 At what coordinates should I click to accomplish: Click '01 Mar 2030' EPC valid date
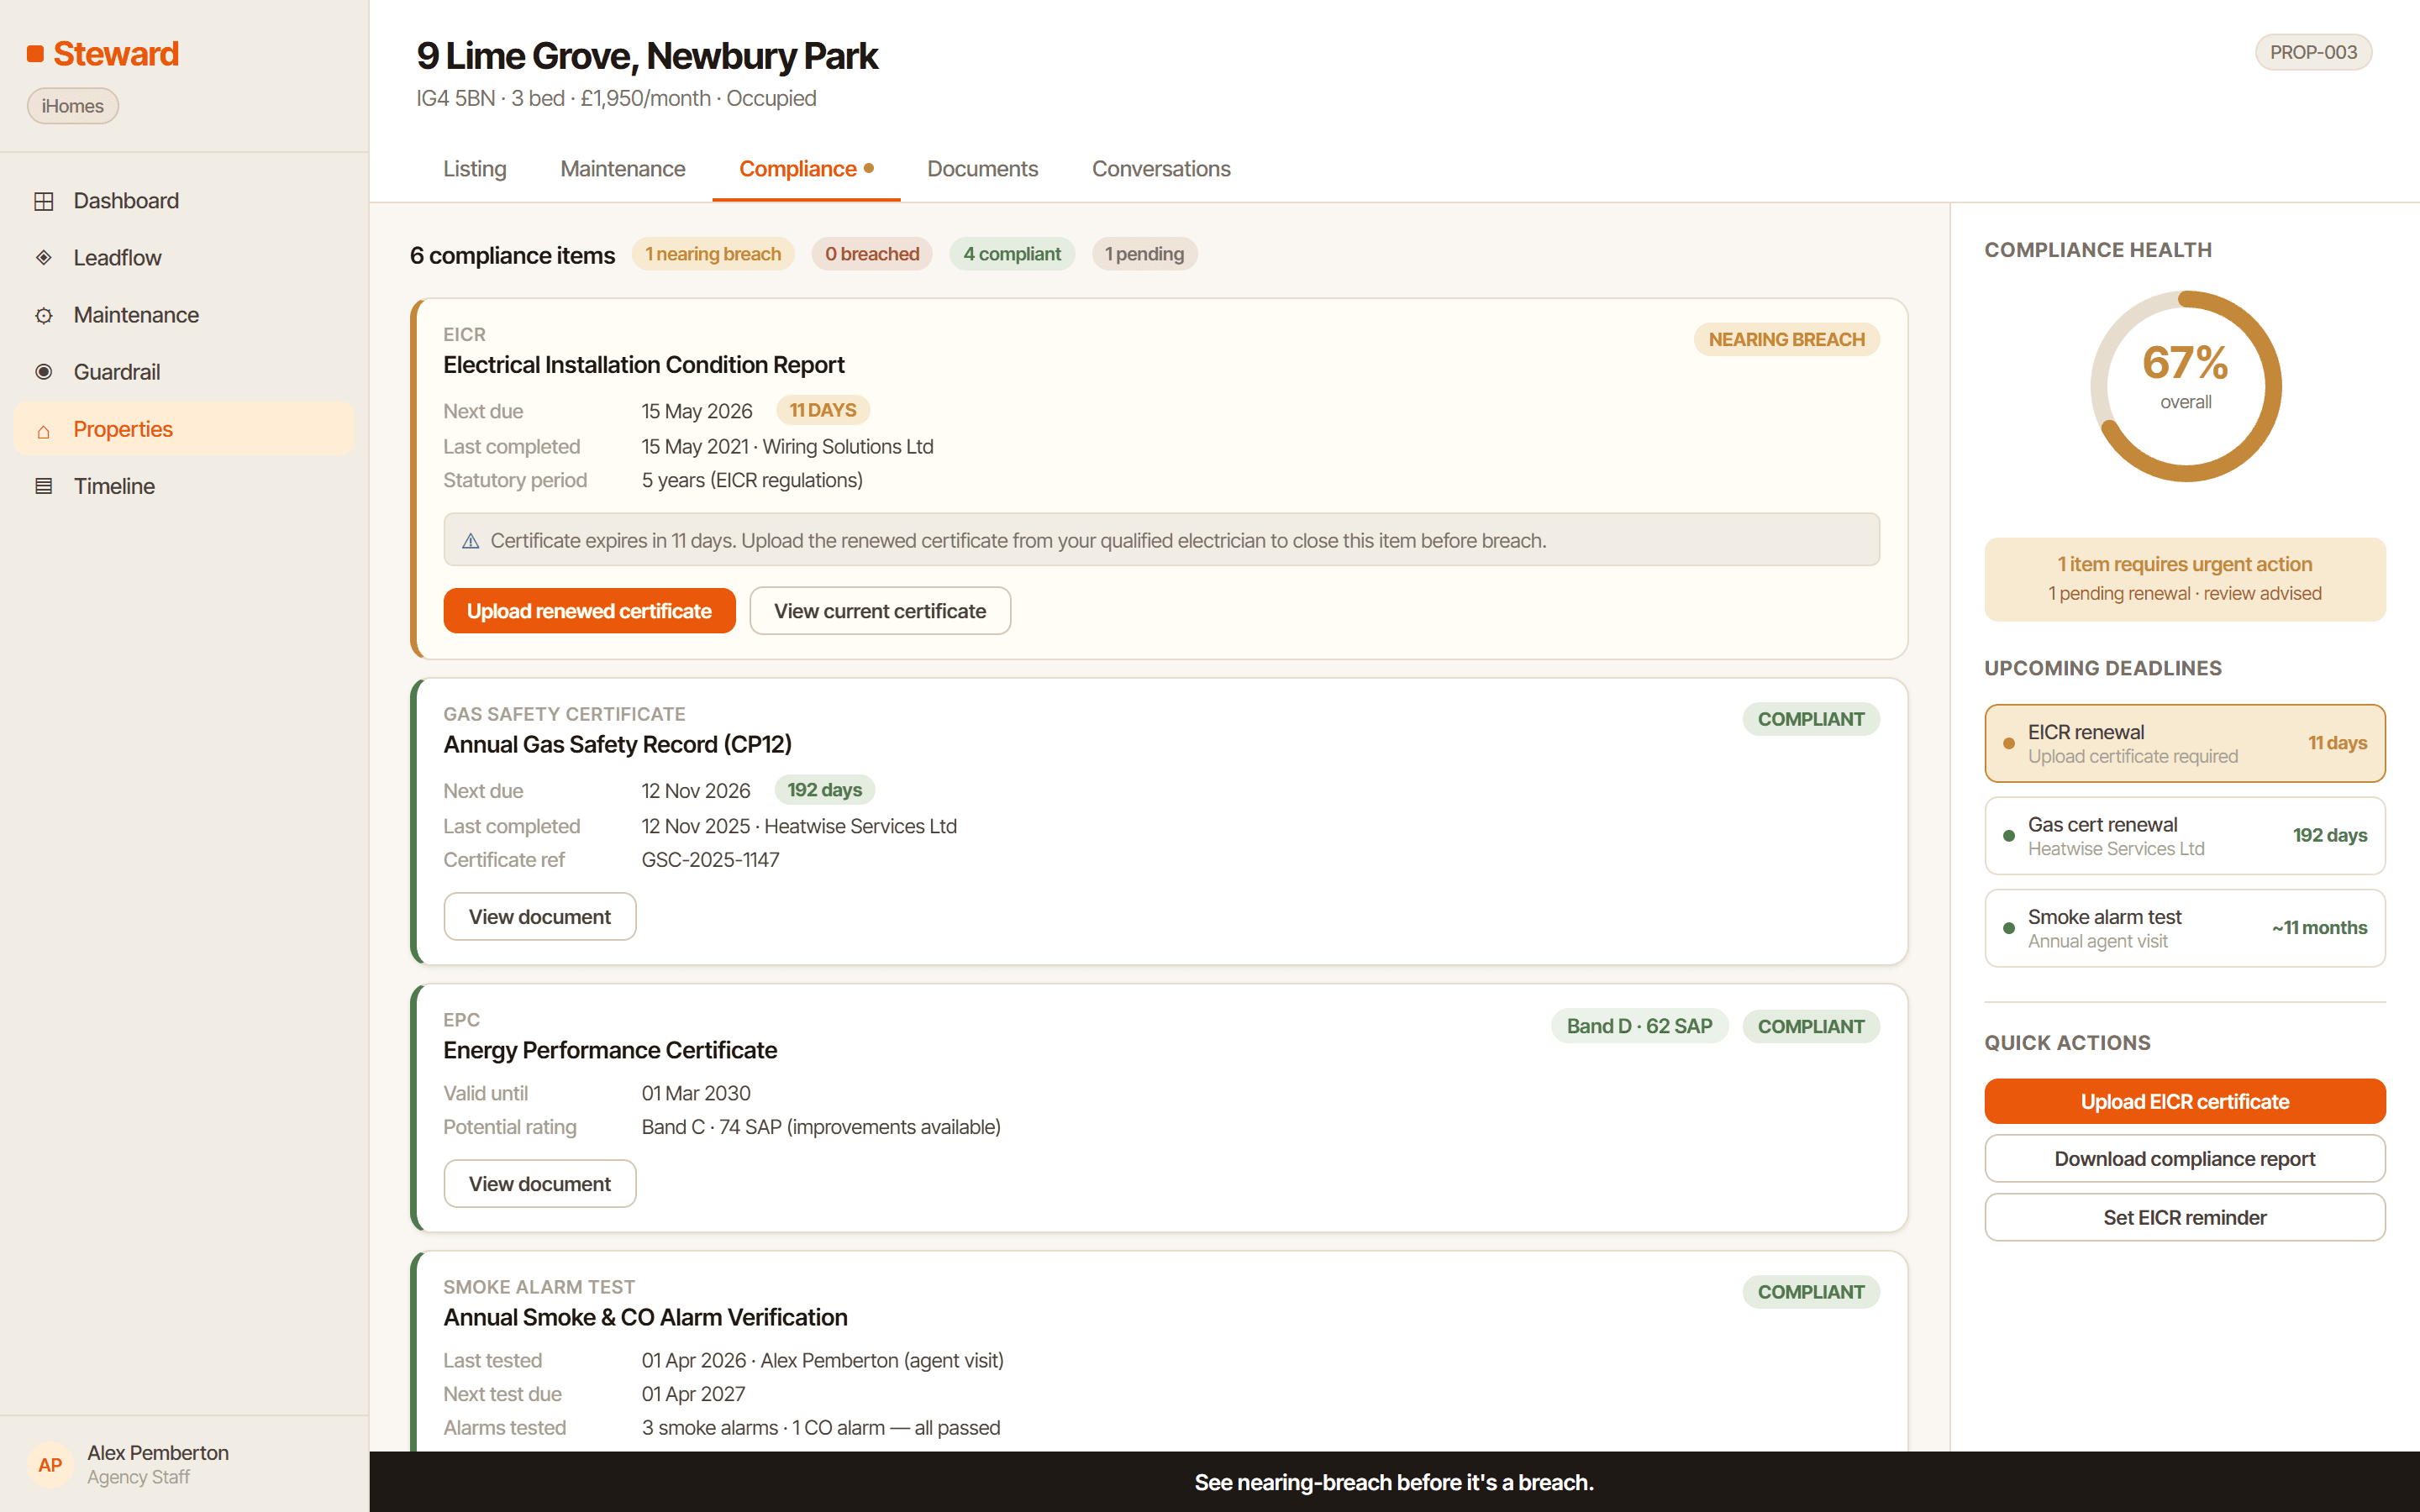pyautogui.click(x=696, y=1093)
